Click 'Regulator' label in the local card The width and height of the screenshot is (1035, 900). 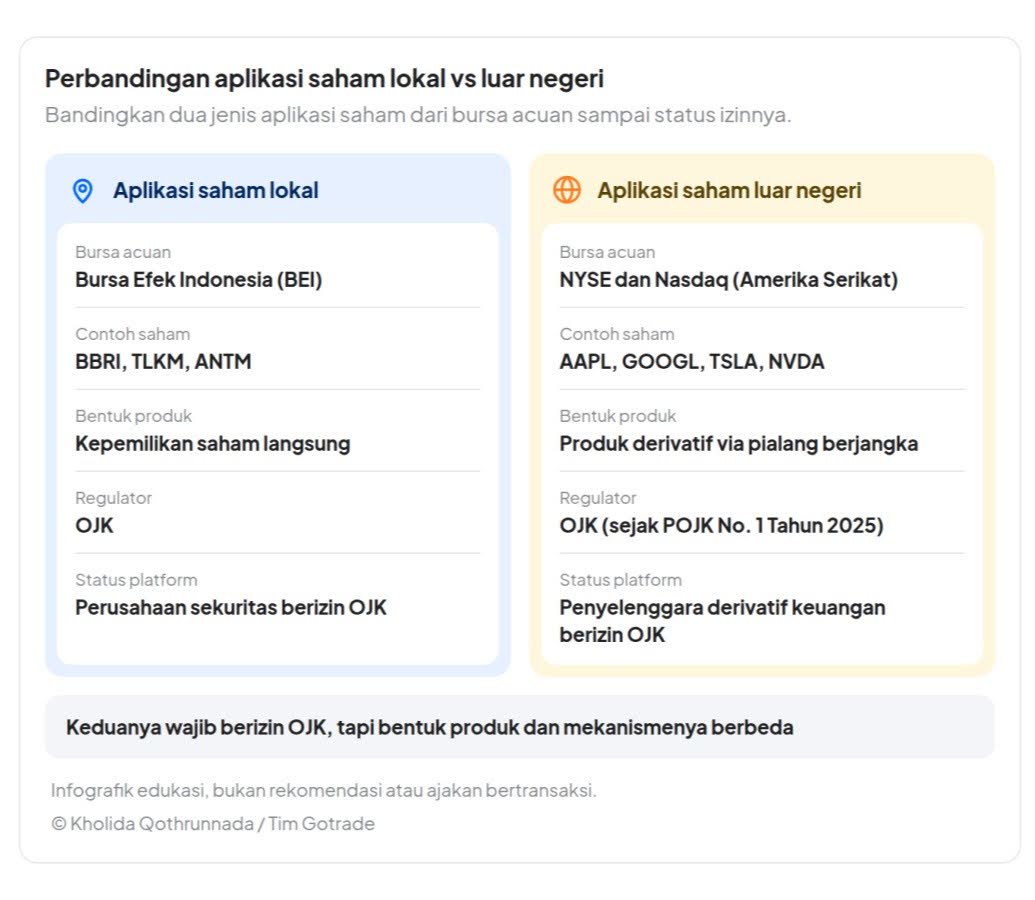pyautogui.click(x=114, y=498)
